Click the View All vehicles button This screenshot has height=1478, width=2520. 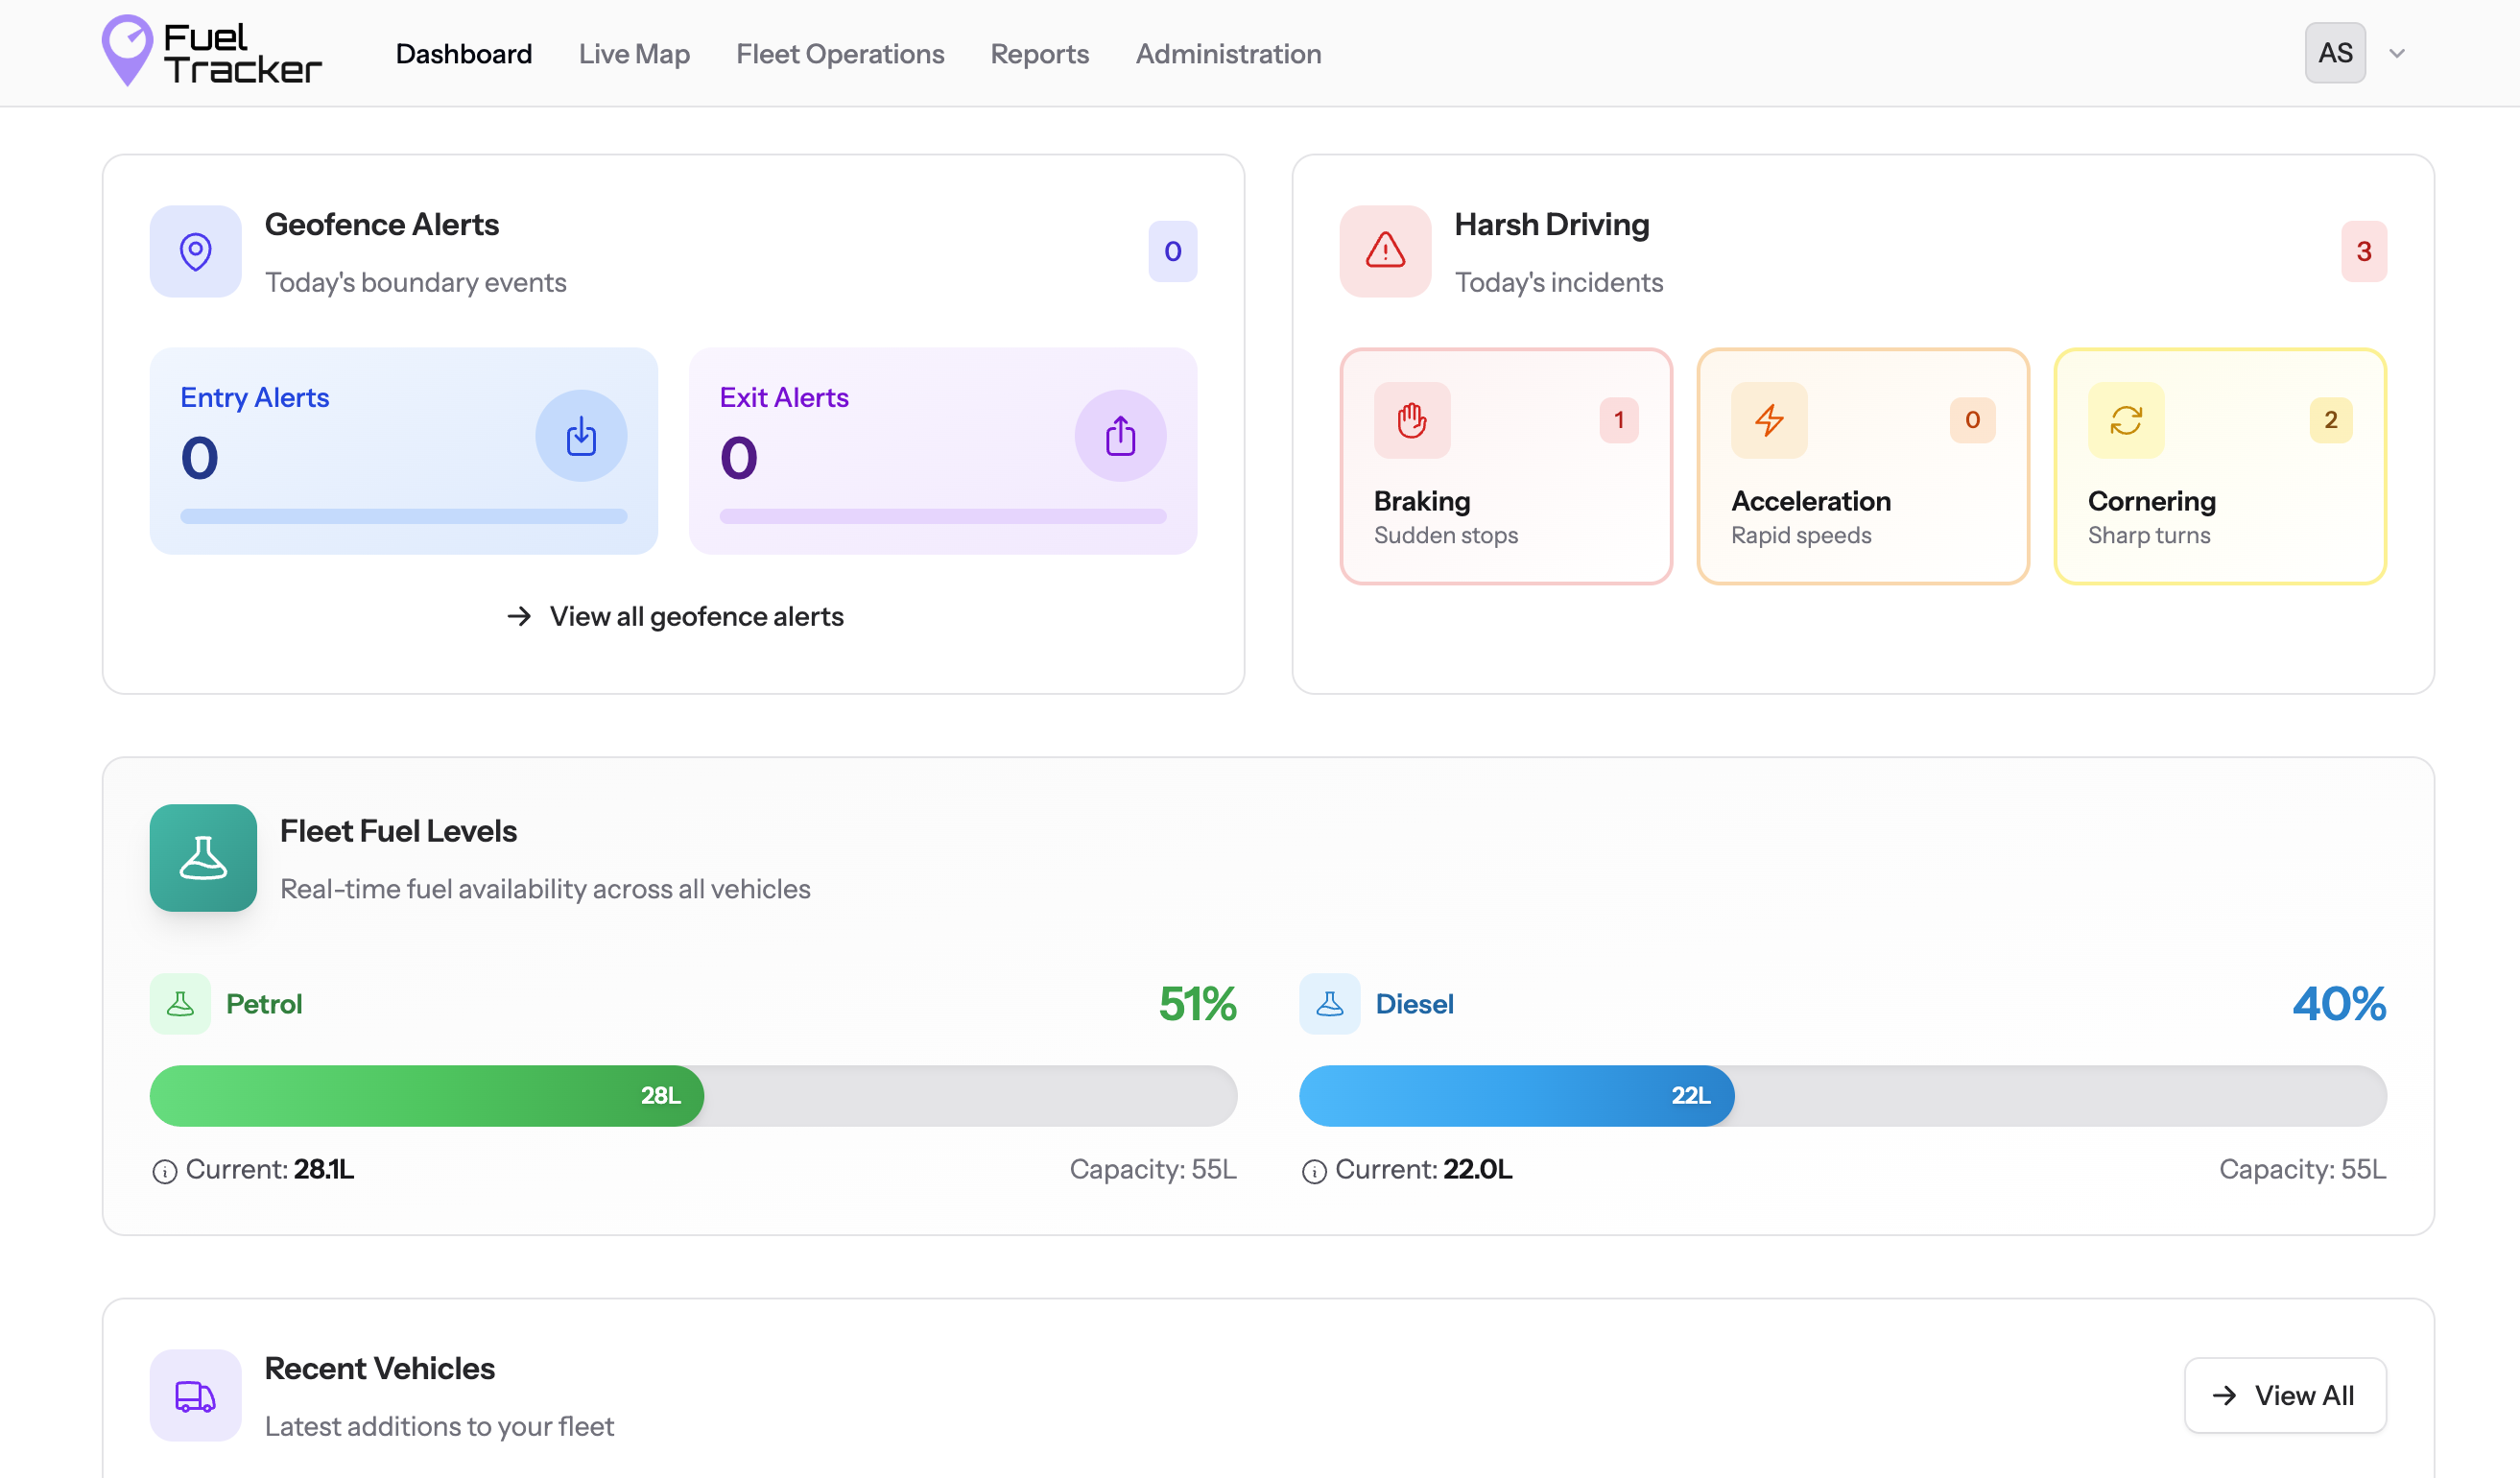[x=2284, y=1395]
